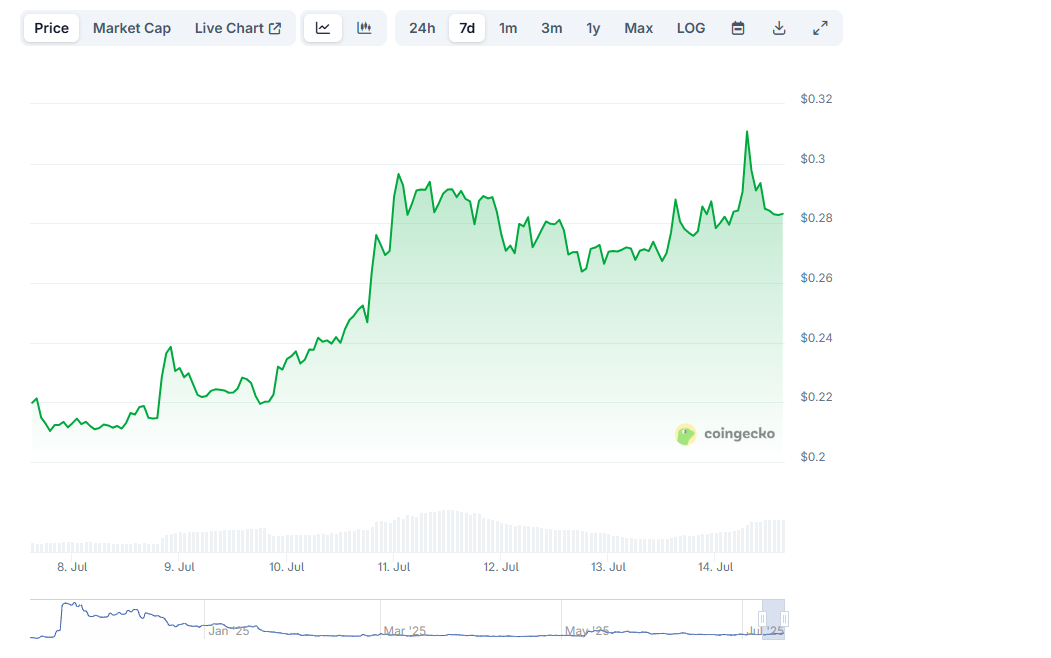The height and width of the screenshot is (658, 1051).
Task: Select the 1m time range
Action: point(508,27)
